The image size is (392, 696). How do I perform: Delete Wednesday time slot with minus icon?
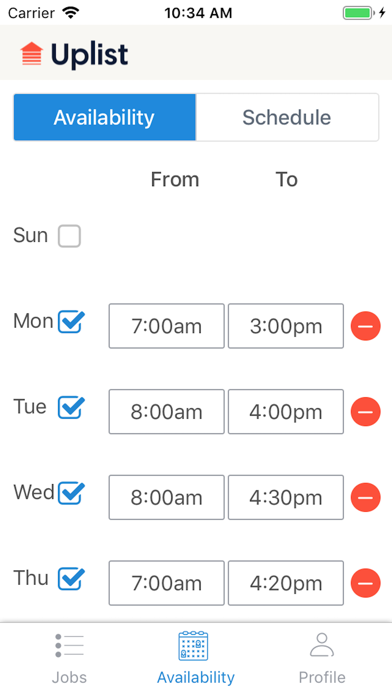point(365,497)
